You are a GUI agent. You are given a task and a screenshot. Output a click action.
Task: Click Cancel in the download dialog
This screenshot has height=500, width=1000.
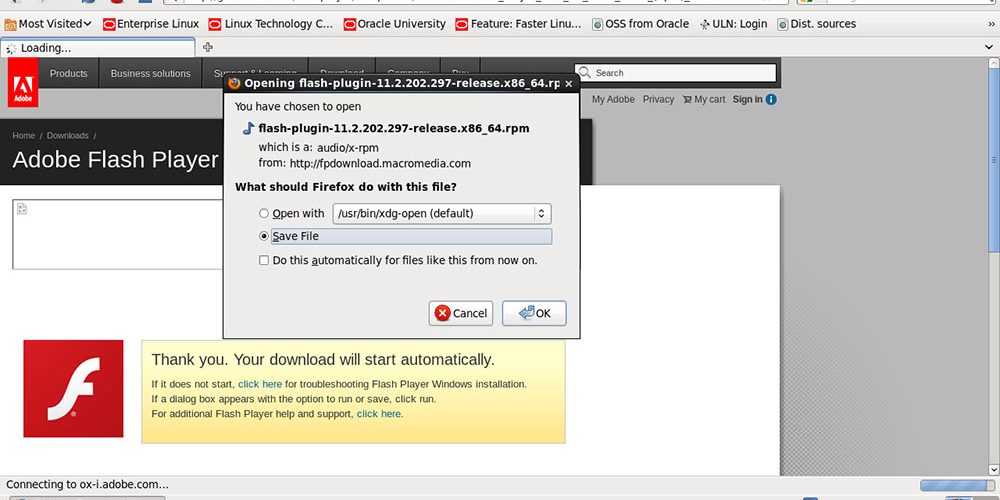coord(460,313)
